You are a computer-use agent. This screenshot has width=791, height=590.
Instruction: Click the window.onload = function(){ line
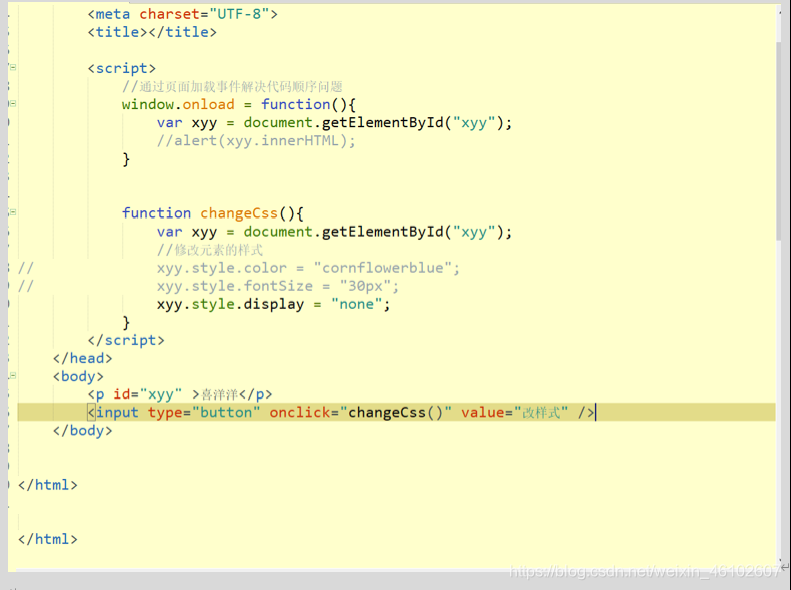pyautogui.click(x=239, y=104)
